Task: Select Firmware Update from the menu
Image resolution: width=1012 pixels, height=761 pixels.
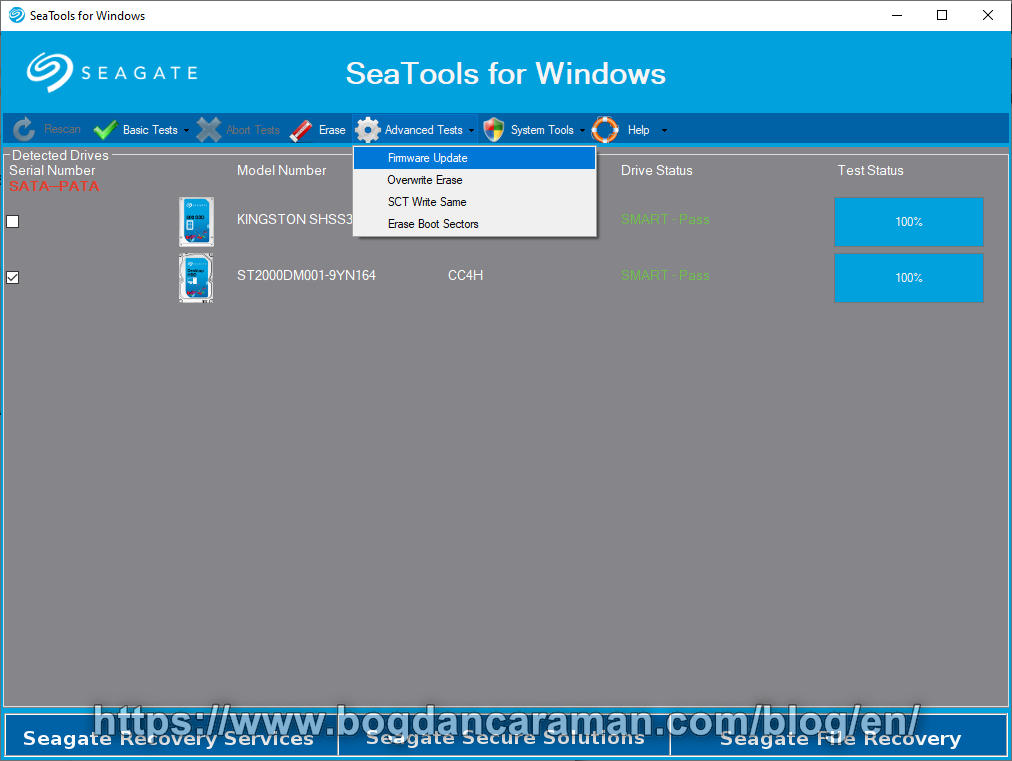Action: 474,158
